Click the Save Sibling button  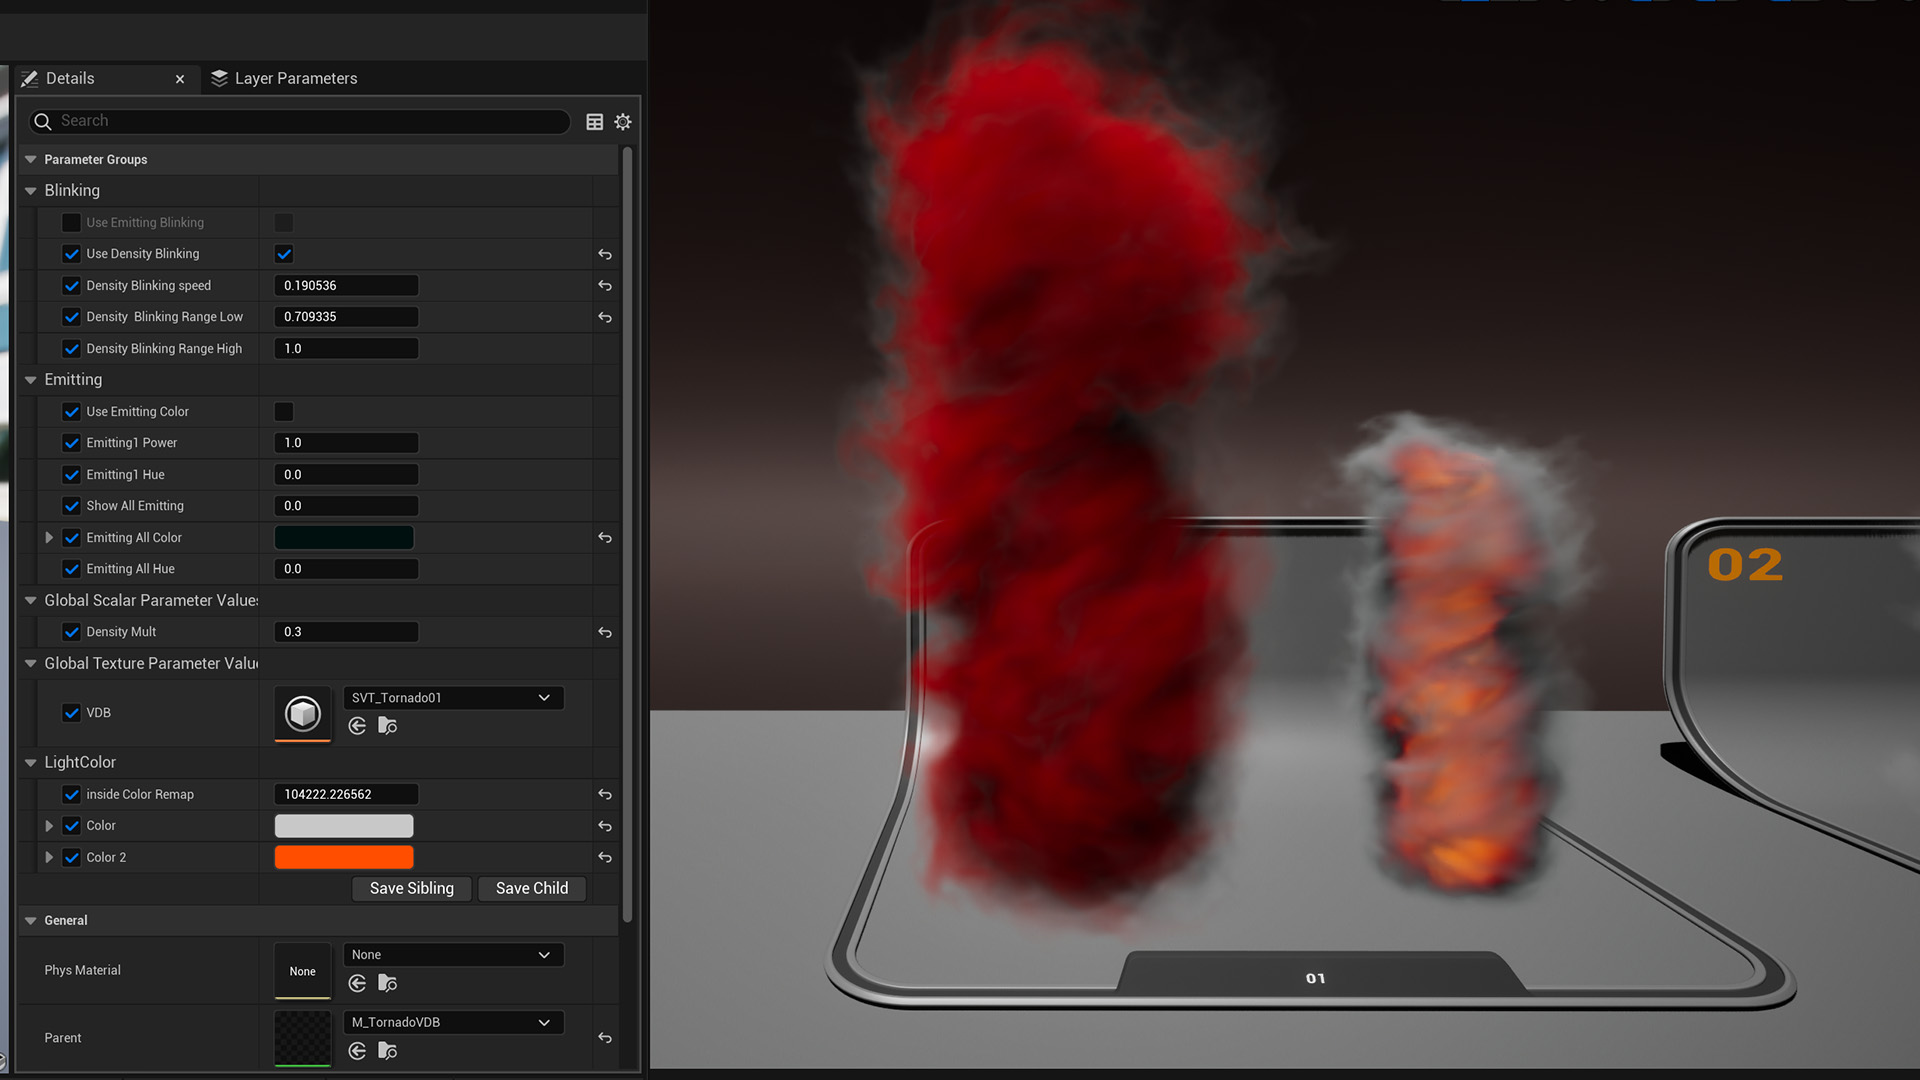coord(411,889)
